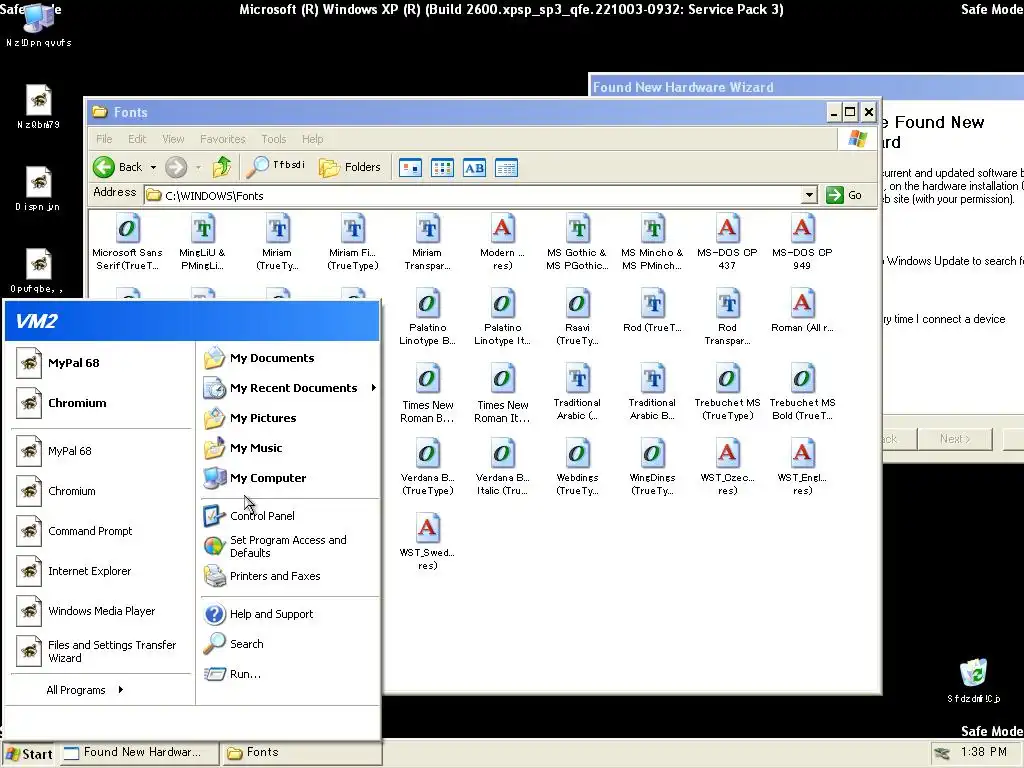Open Files and Settings Transfer Wizard
Image resolution: width=1024 pixels, height=768 pixels.
coord(101,651)
